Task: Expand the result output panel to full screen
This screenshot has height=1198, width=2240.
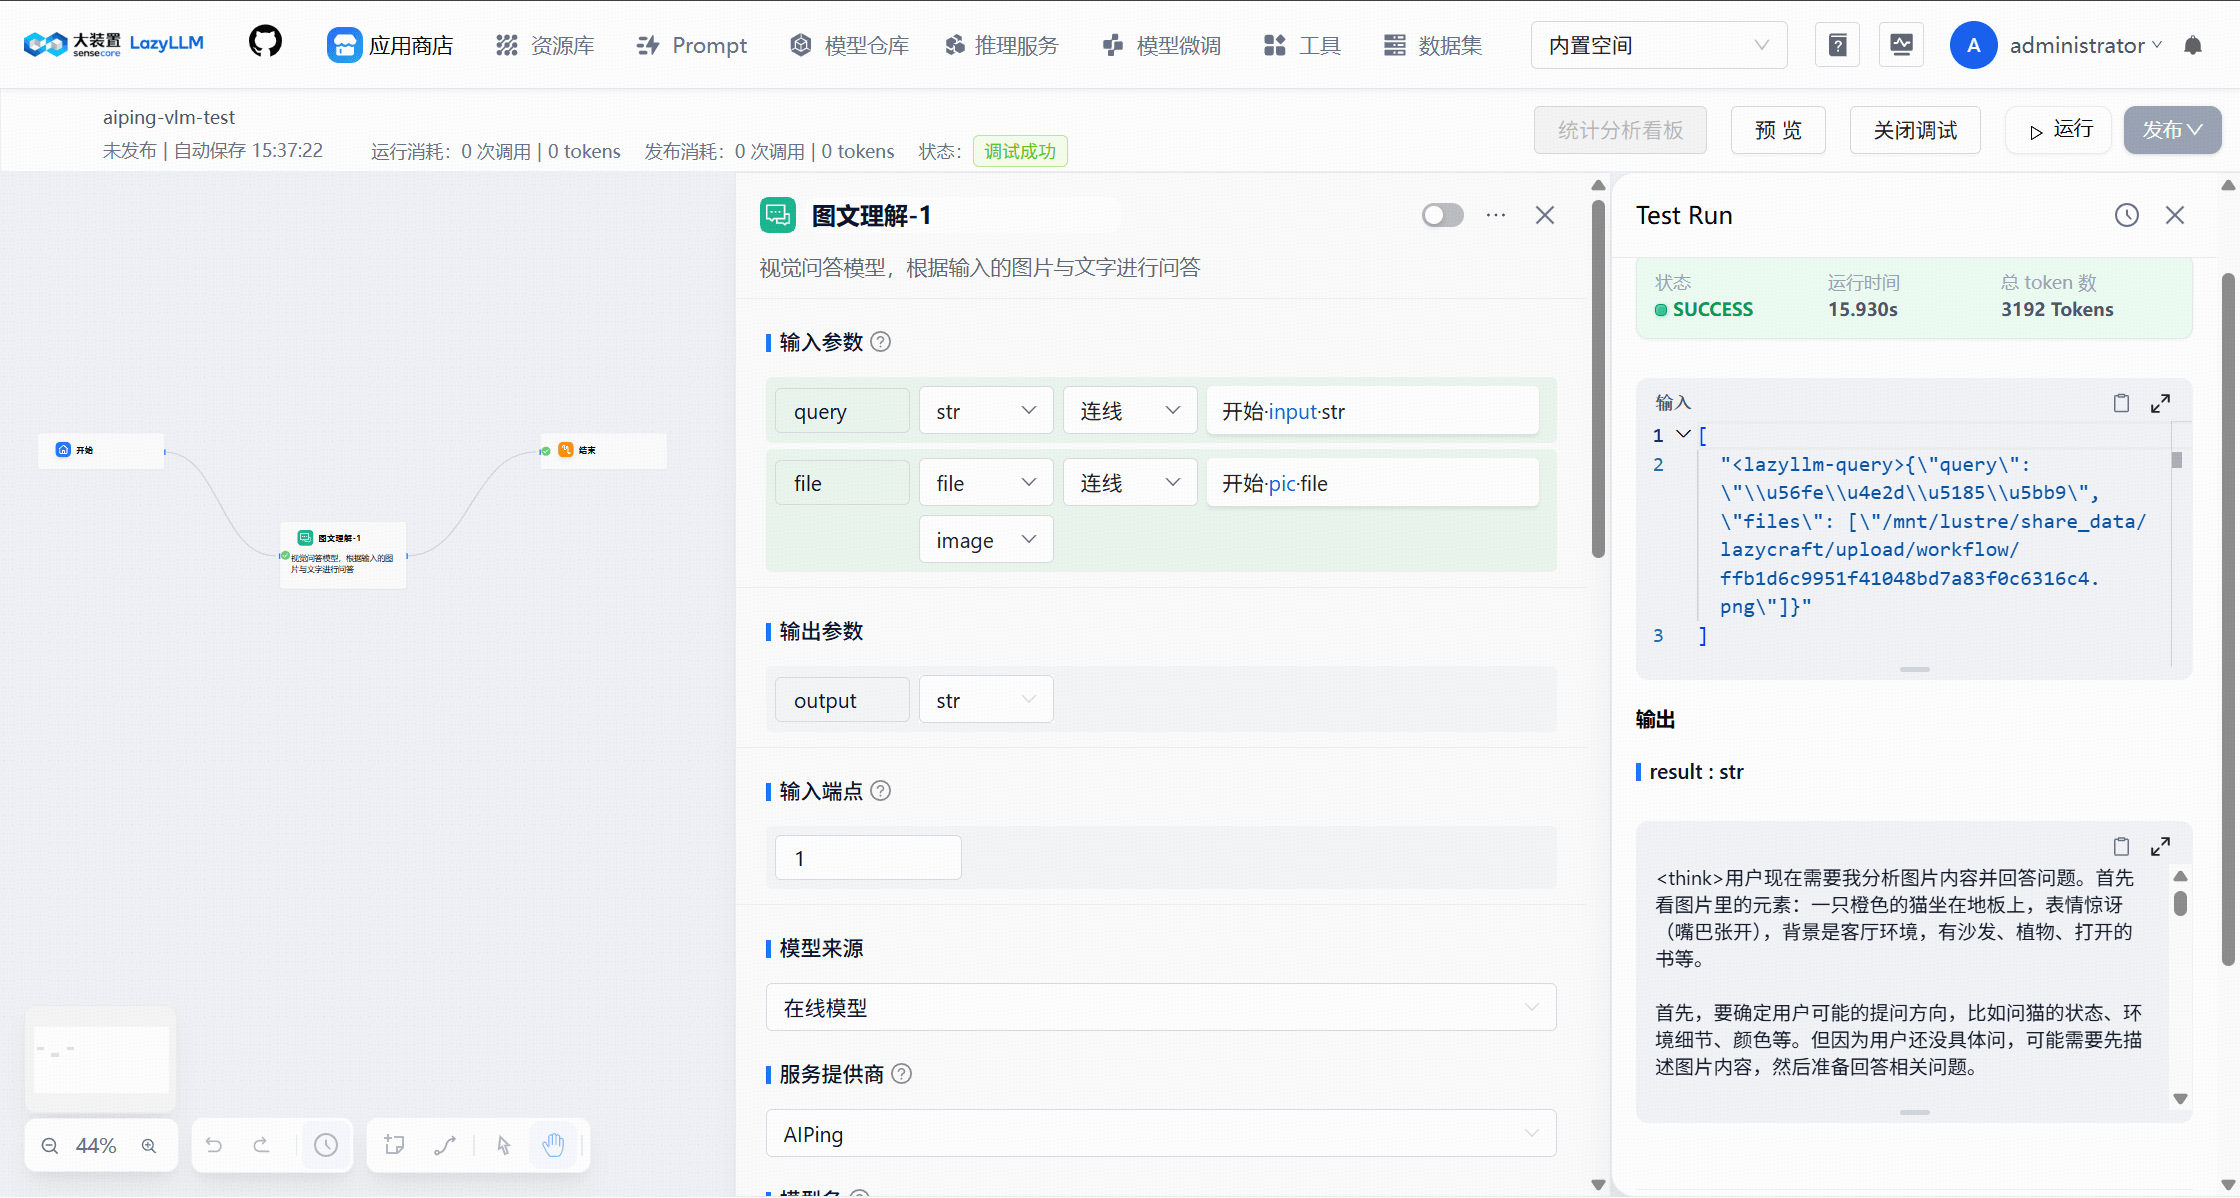Action: click(2160, 846)
